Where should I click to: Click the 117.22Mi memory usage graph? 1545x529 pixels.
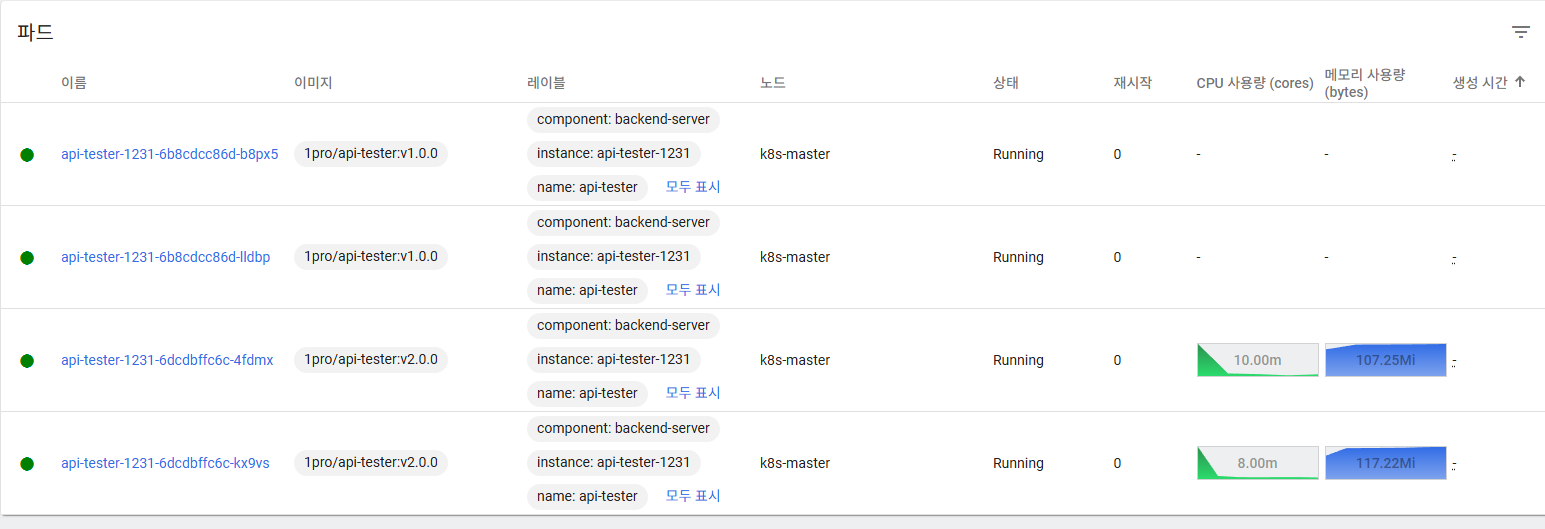click(x=1385, y=463)
